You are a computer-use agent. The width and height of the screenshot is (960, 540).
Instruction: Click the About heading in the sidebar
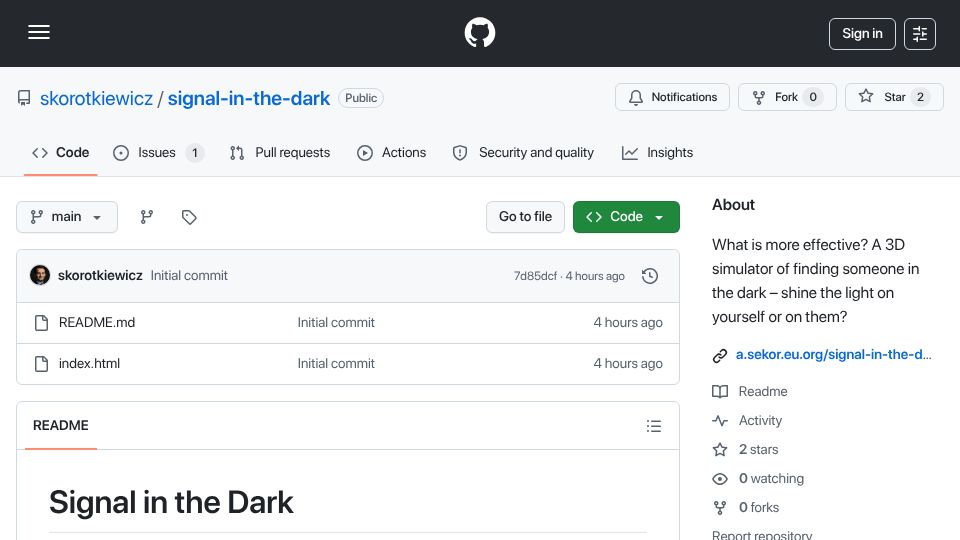coord(733,205)
